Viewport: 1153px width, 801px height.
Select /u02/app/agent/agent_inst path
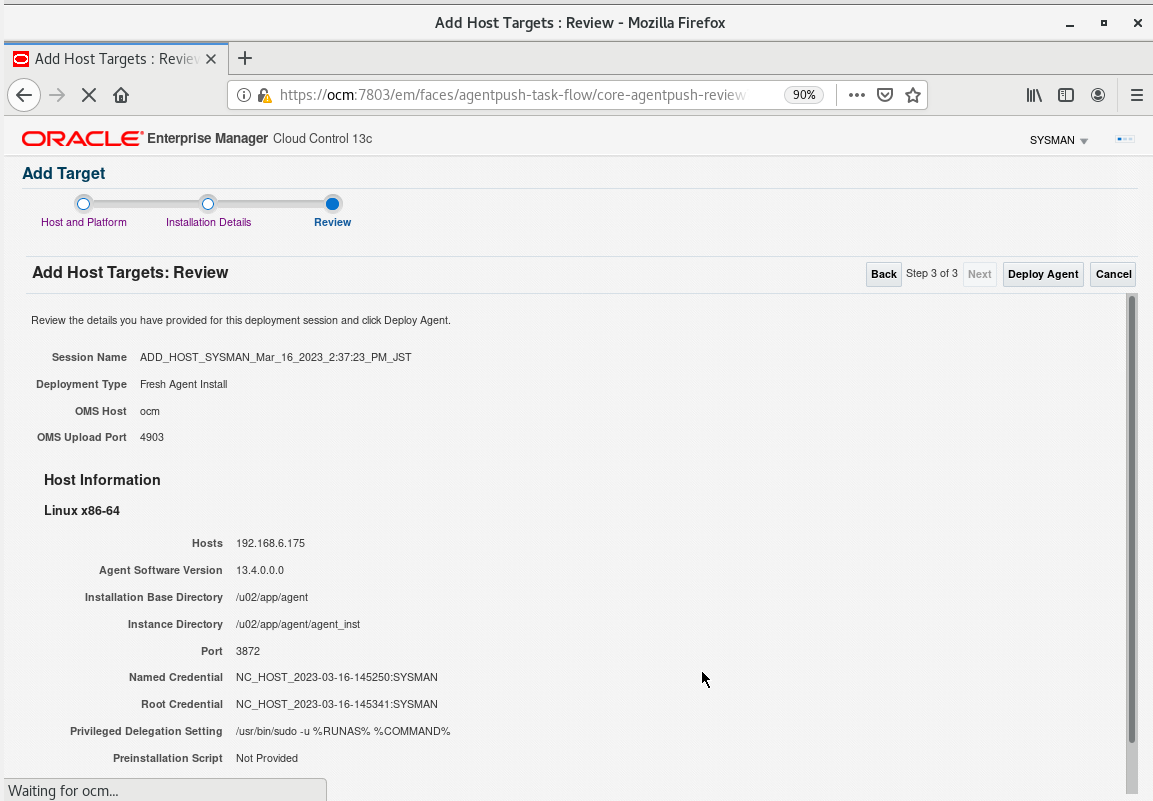click(x=298, y=624)
